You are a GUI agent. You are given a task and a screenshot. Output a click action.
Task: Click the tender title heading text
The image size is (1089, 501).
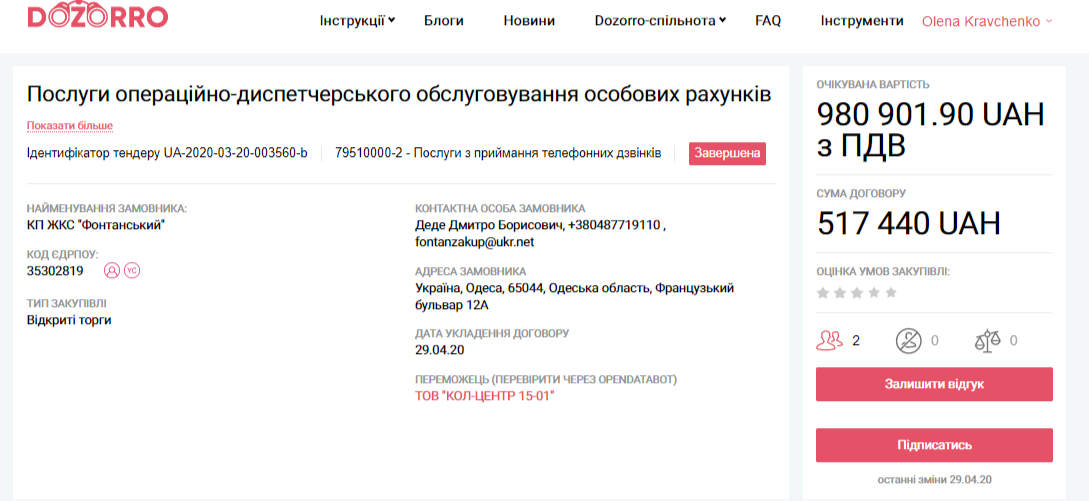click(399, 95)
